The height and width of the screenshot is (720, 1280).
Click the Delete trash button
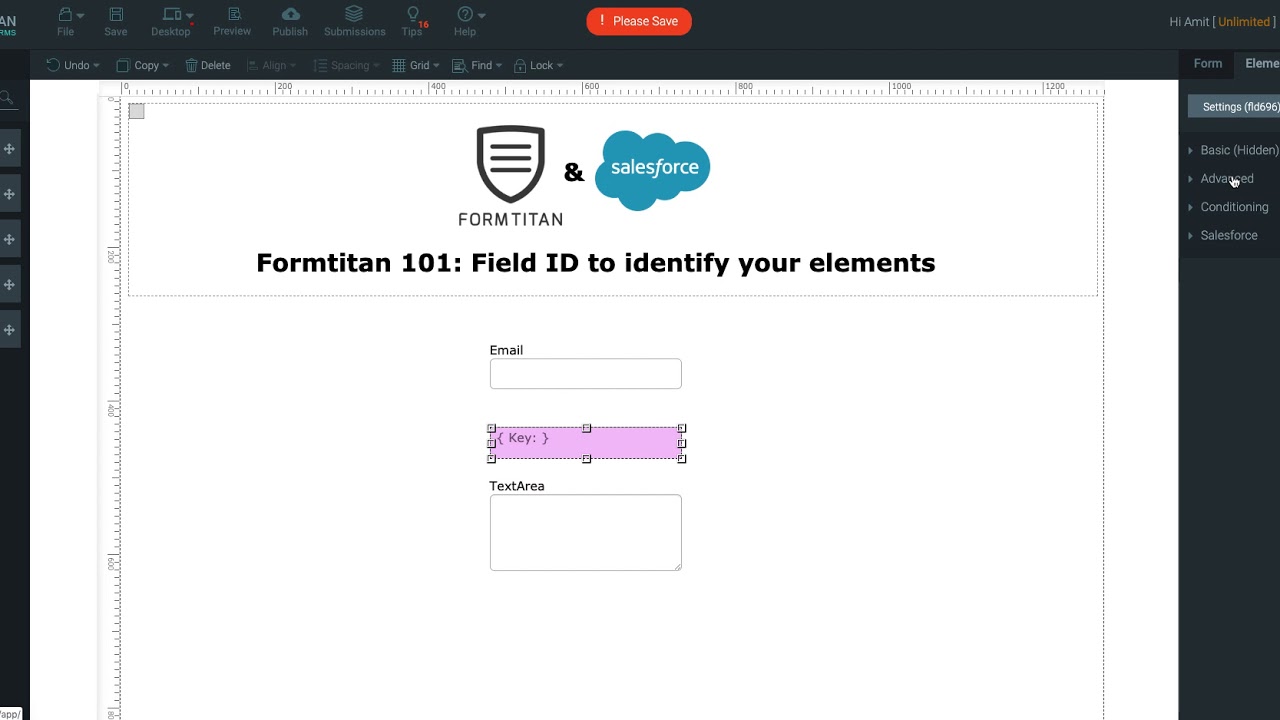[x=208, y=65]
